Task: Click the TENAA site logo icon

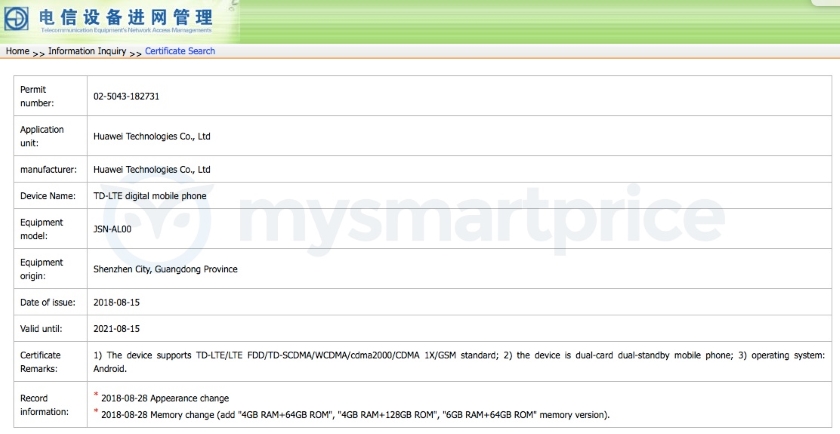Action: tap(16, 19)
